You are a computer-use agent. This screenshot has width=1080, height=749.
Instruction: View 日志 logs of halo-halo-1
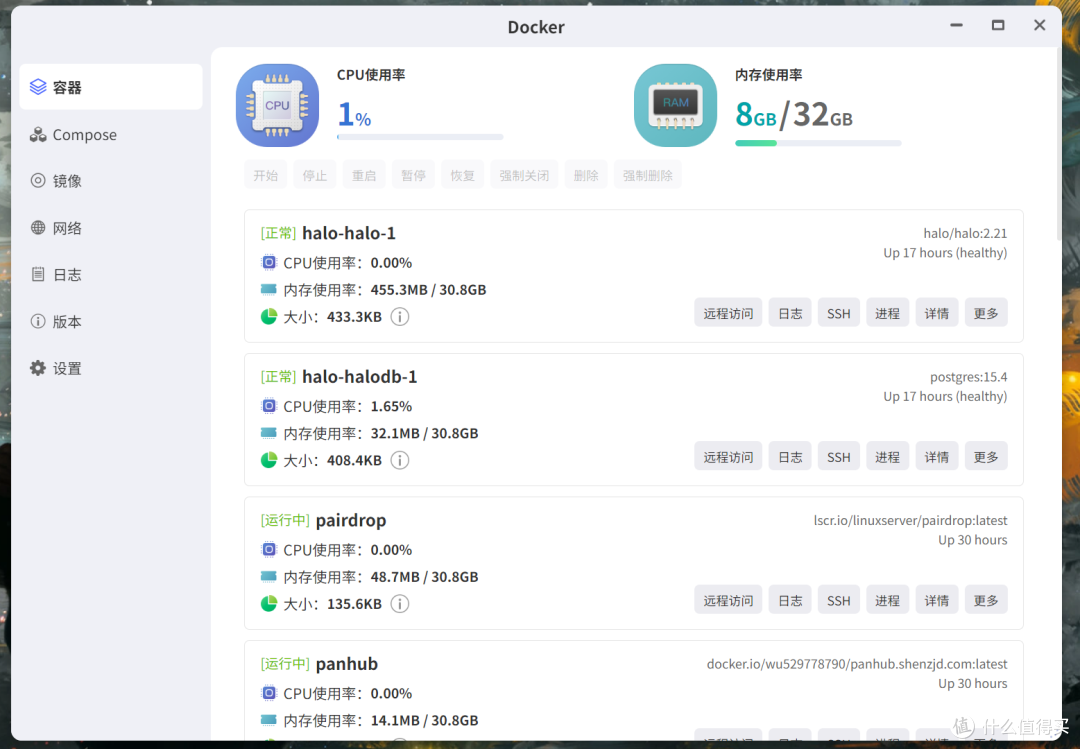click(x=790, y=313)
